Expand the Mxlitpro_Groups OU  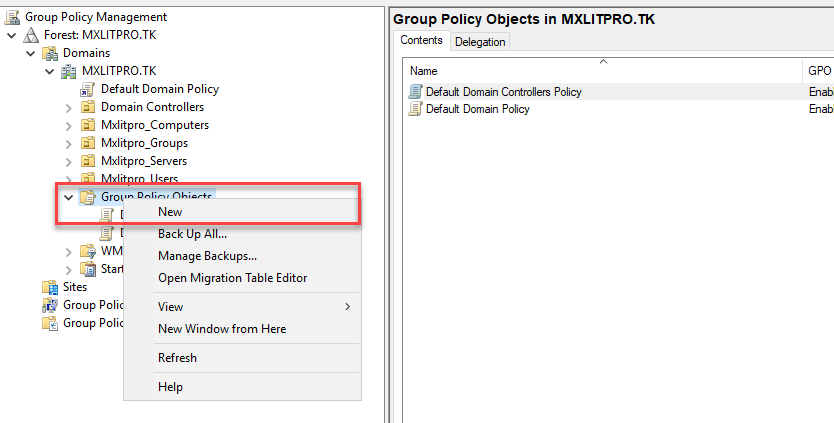68,143
